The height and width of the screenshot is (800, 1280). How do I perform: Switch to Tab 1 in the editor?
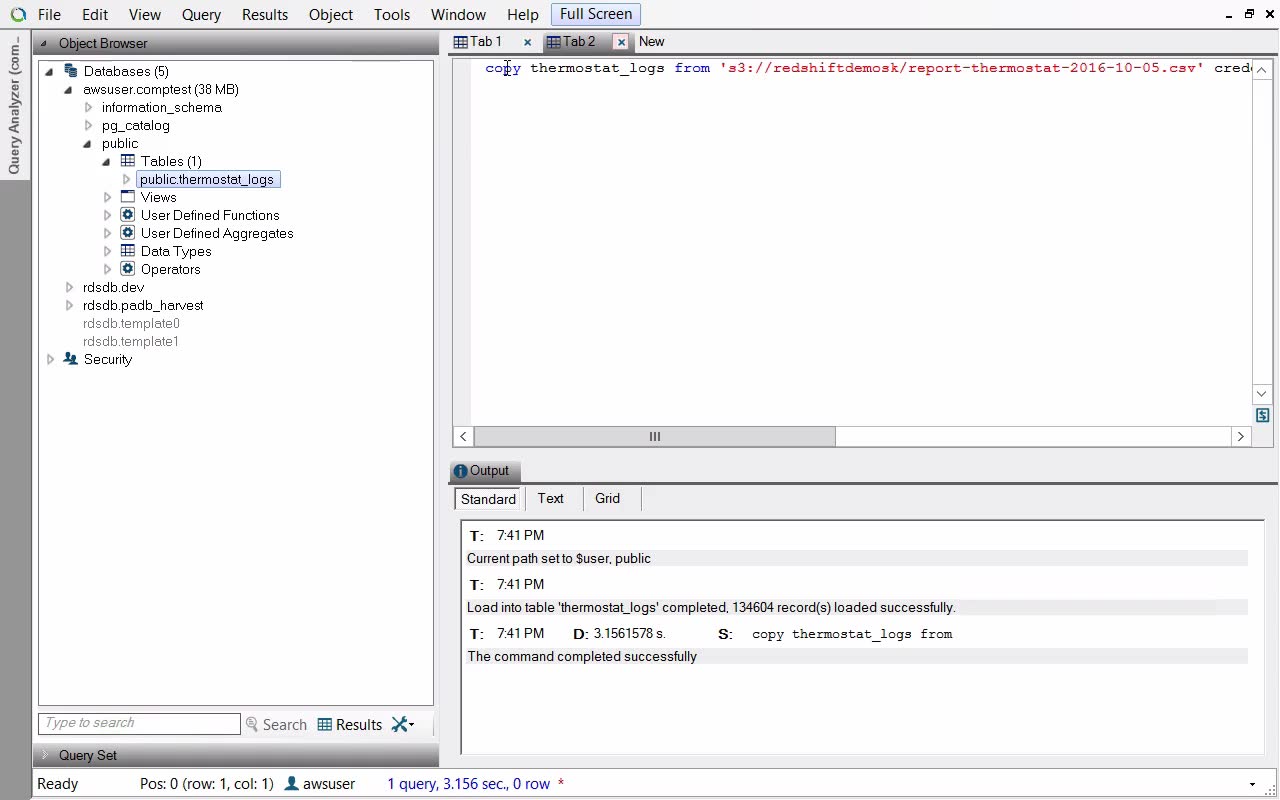click(x=485, y=42)
